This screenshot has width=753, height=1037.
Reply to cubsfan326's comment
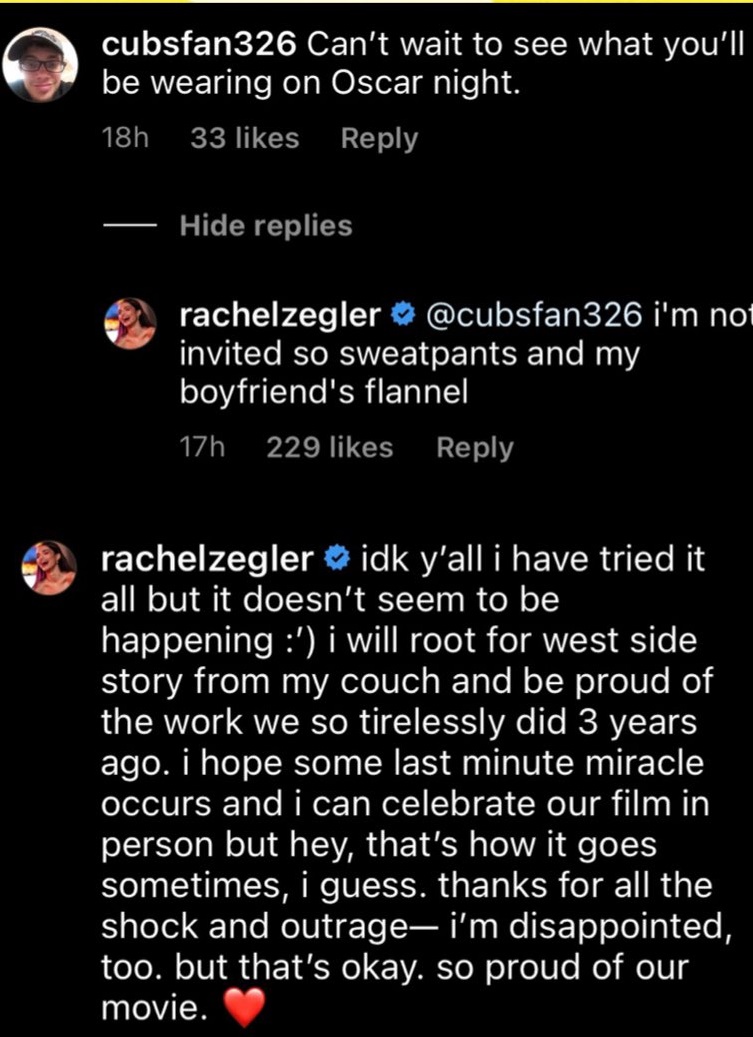click(379, 138)
